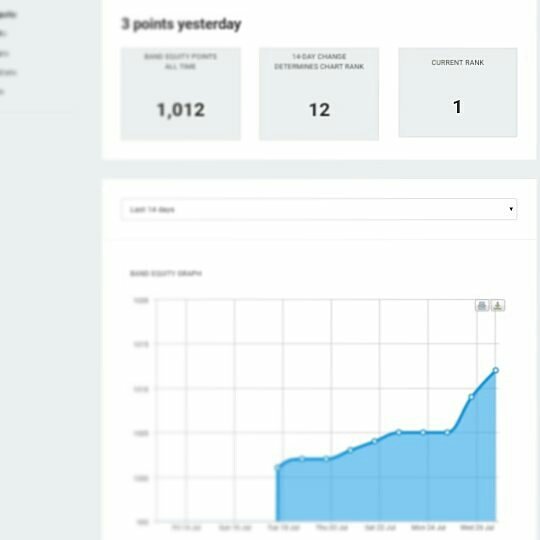
Task: Click the Band Equity Points all-time card
Action: point(181,94)
